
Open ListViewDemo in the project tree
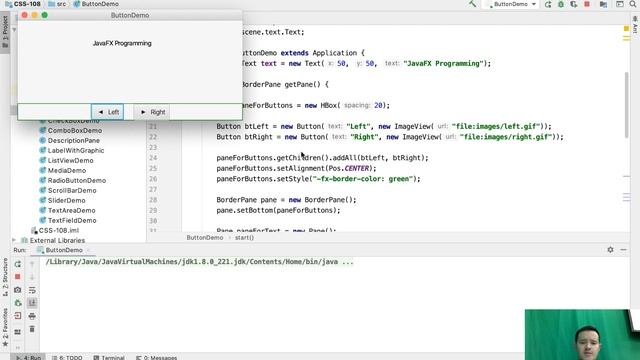click(70, 160)
